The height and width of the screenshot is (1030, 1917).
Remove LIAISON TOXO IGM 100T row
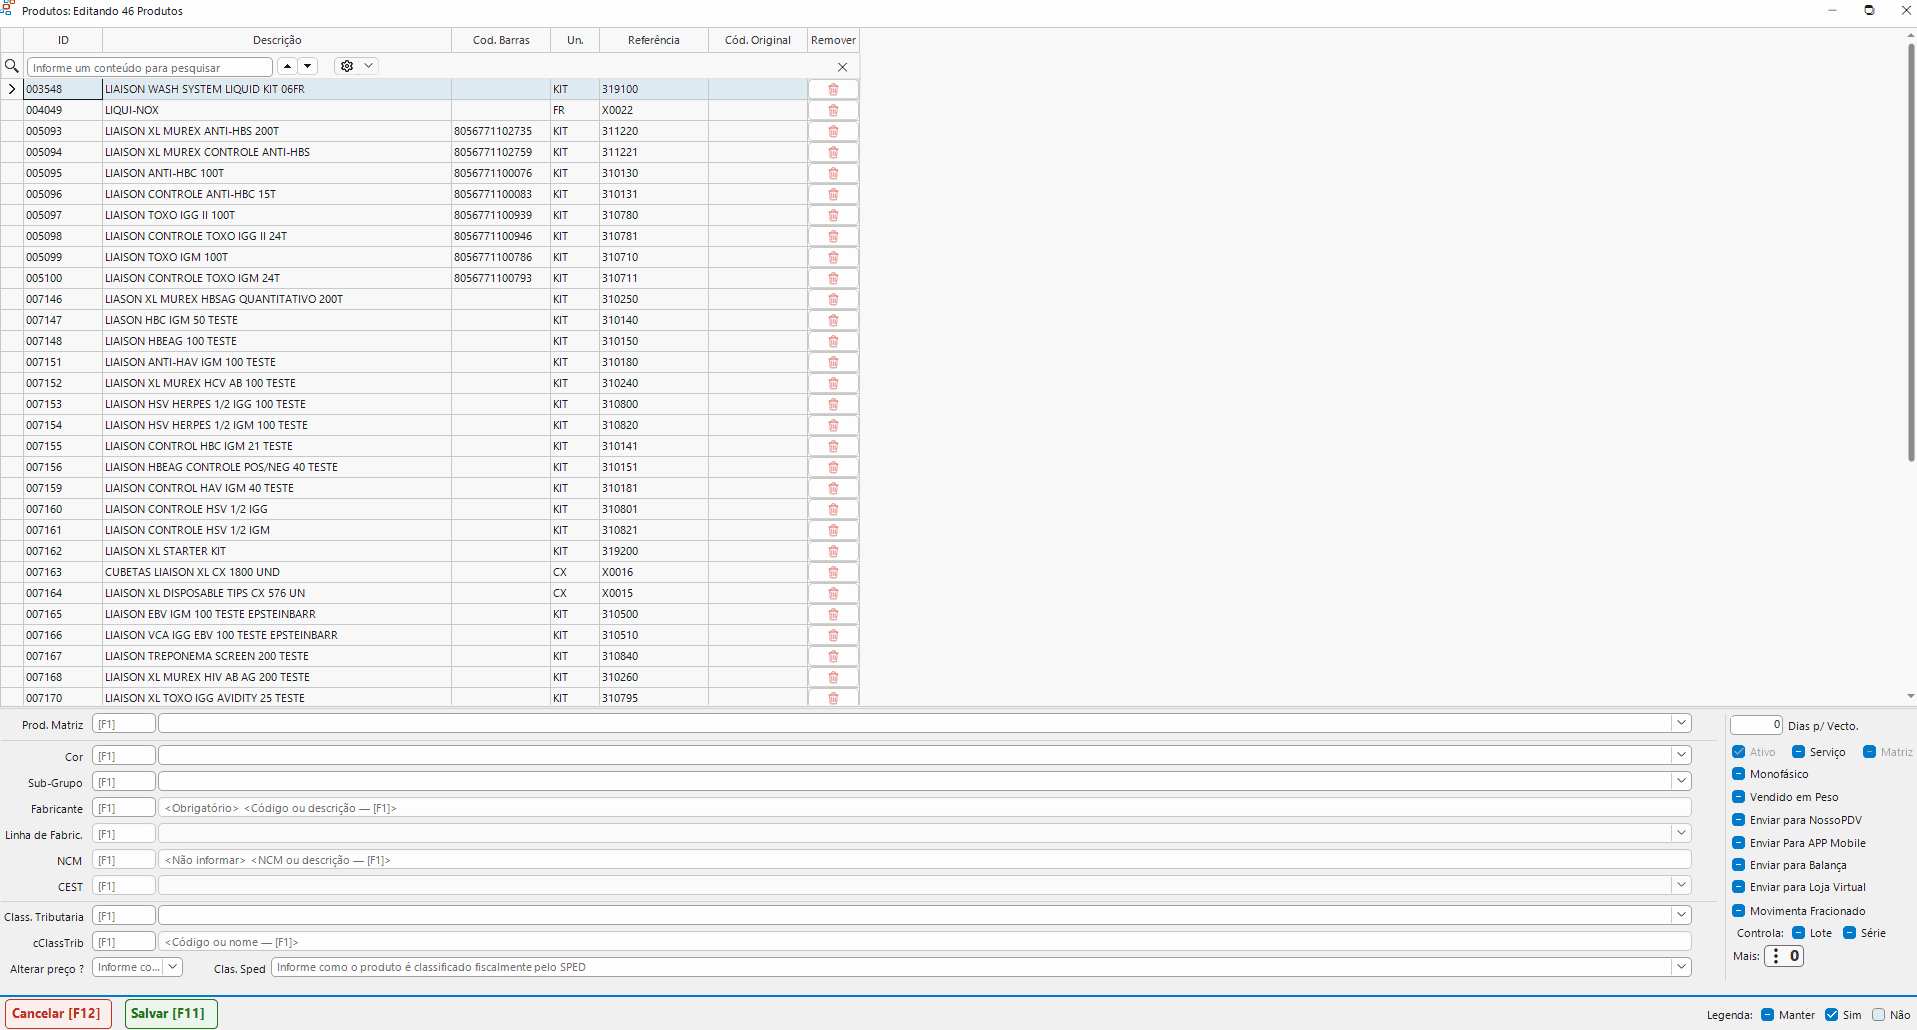[x=833, y=257]
